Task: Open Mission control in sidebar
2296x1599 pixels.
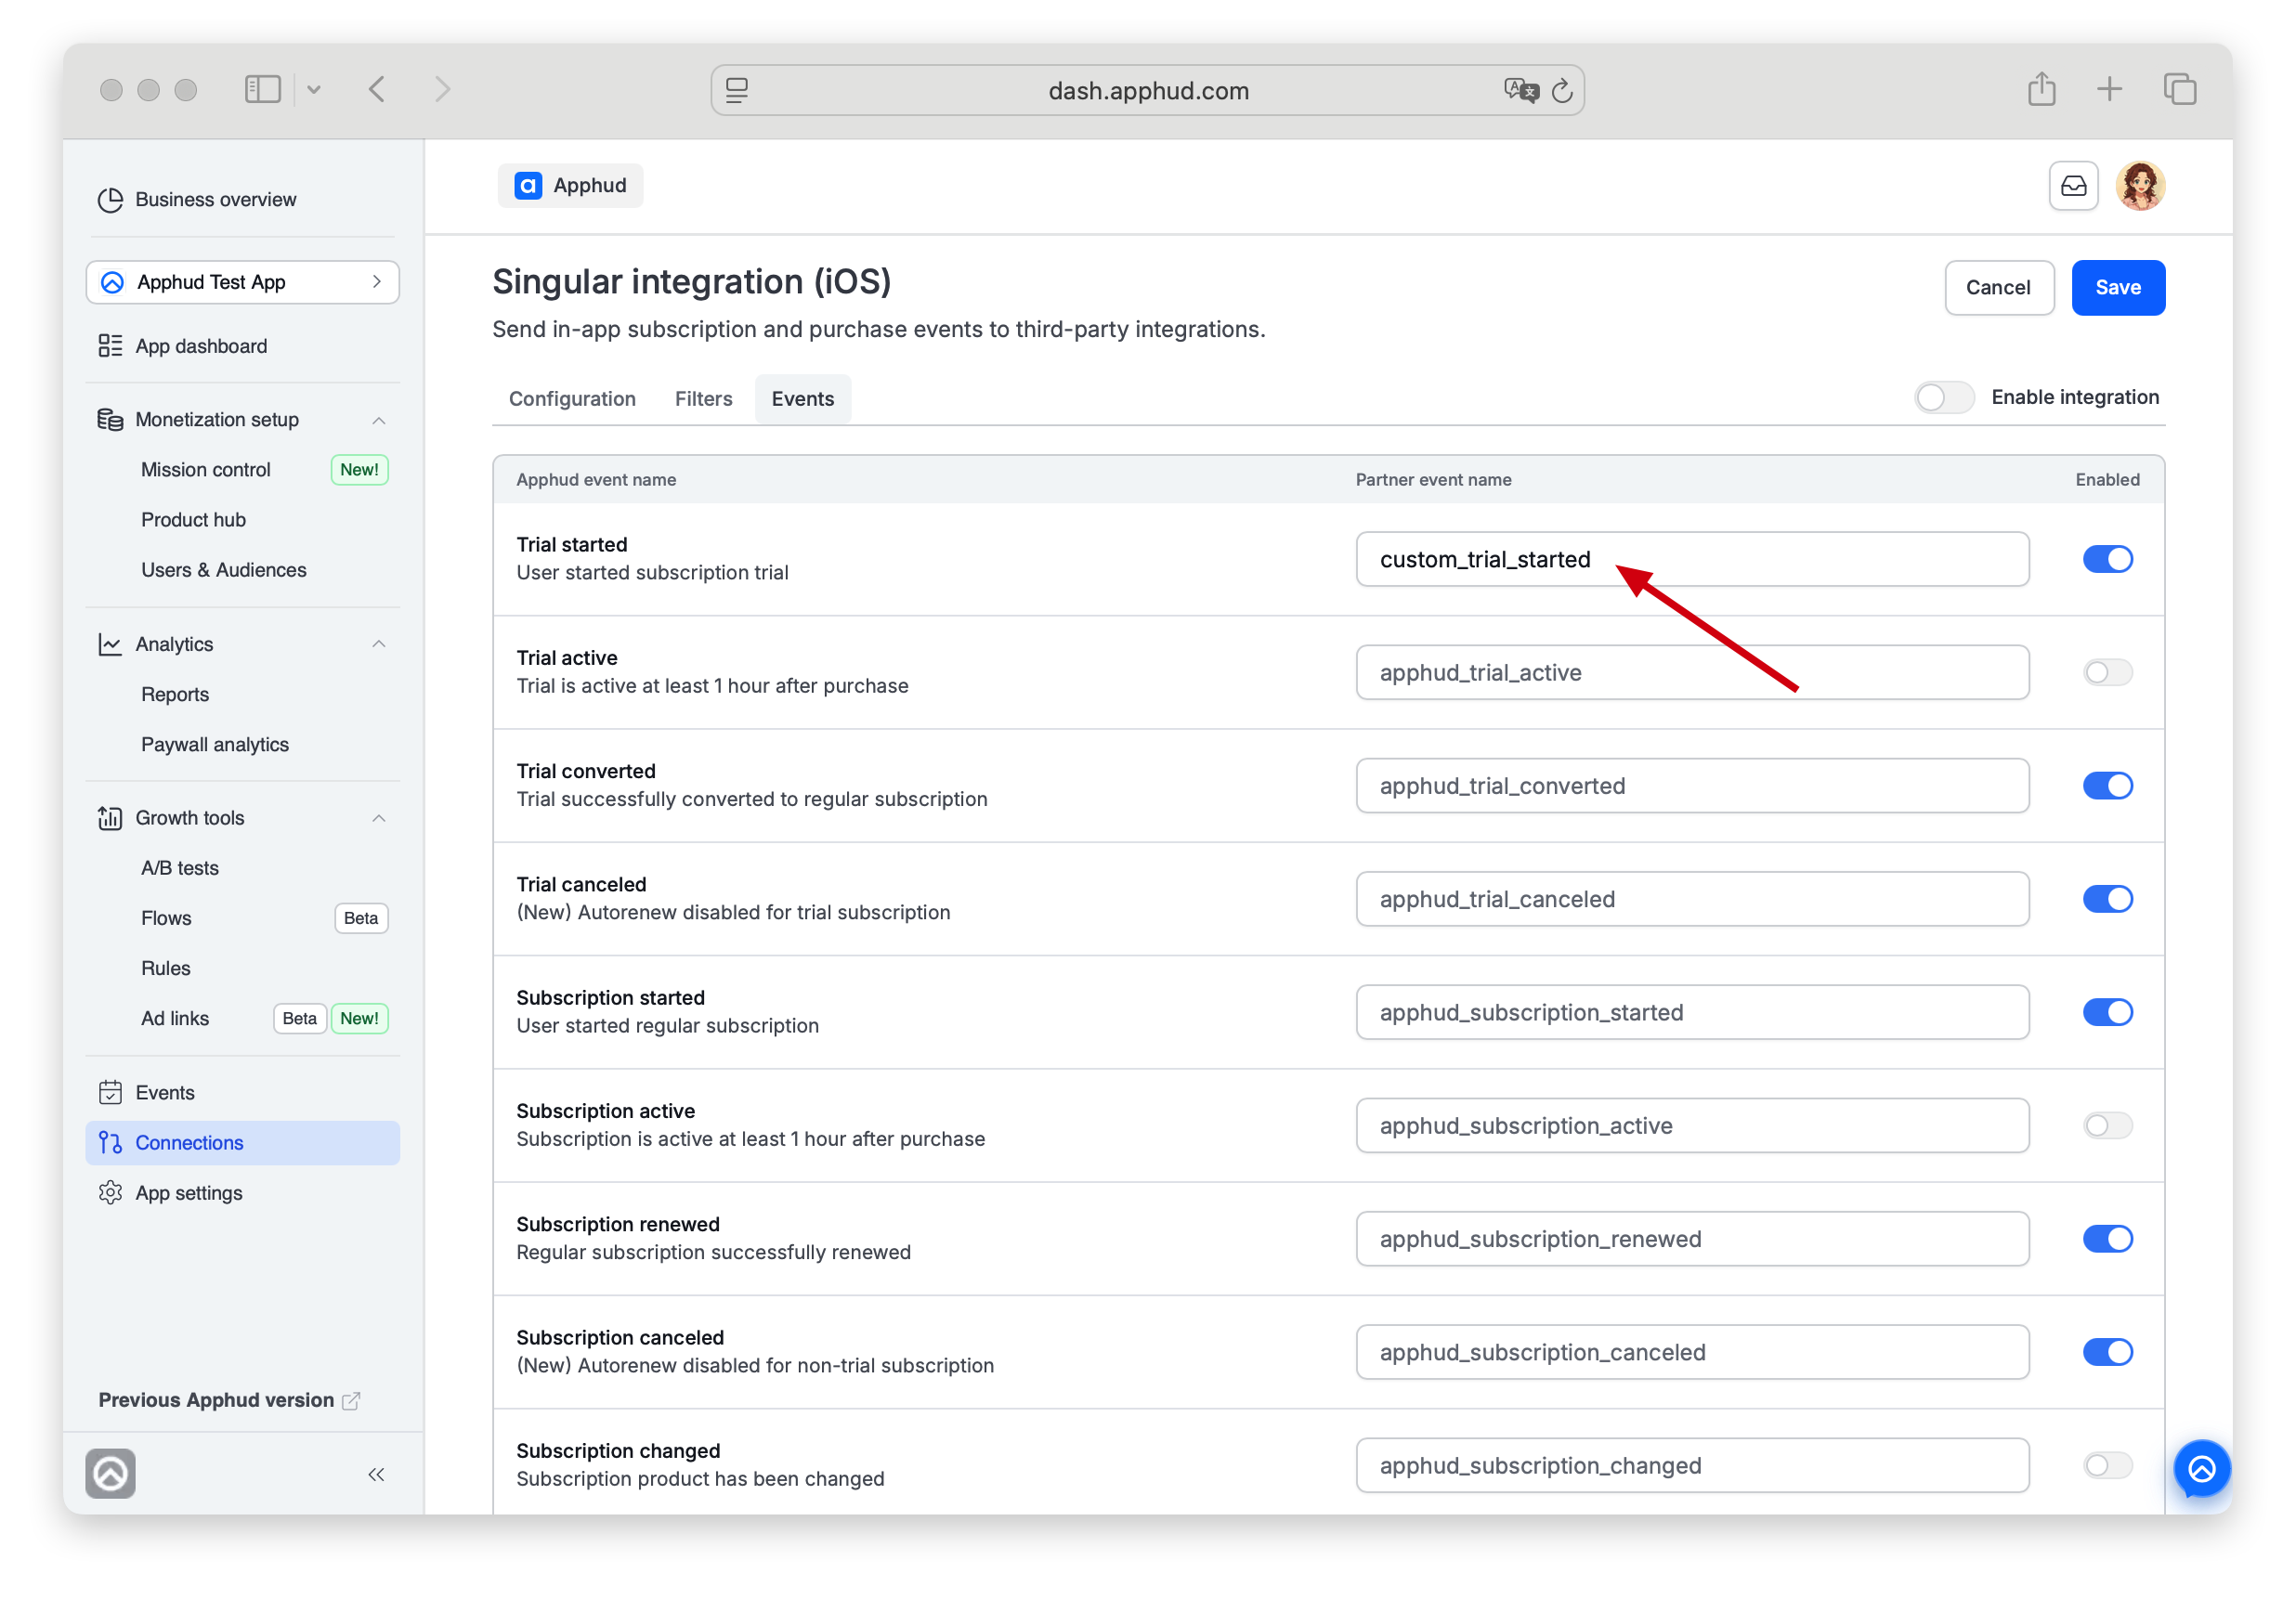Action: [205, 470]
